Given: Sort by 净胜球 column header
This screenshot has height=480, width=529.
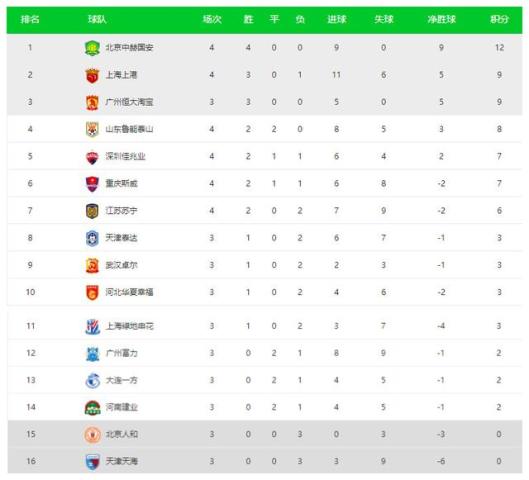Looking at the screenshot, I should click(x=441, y=19).
